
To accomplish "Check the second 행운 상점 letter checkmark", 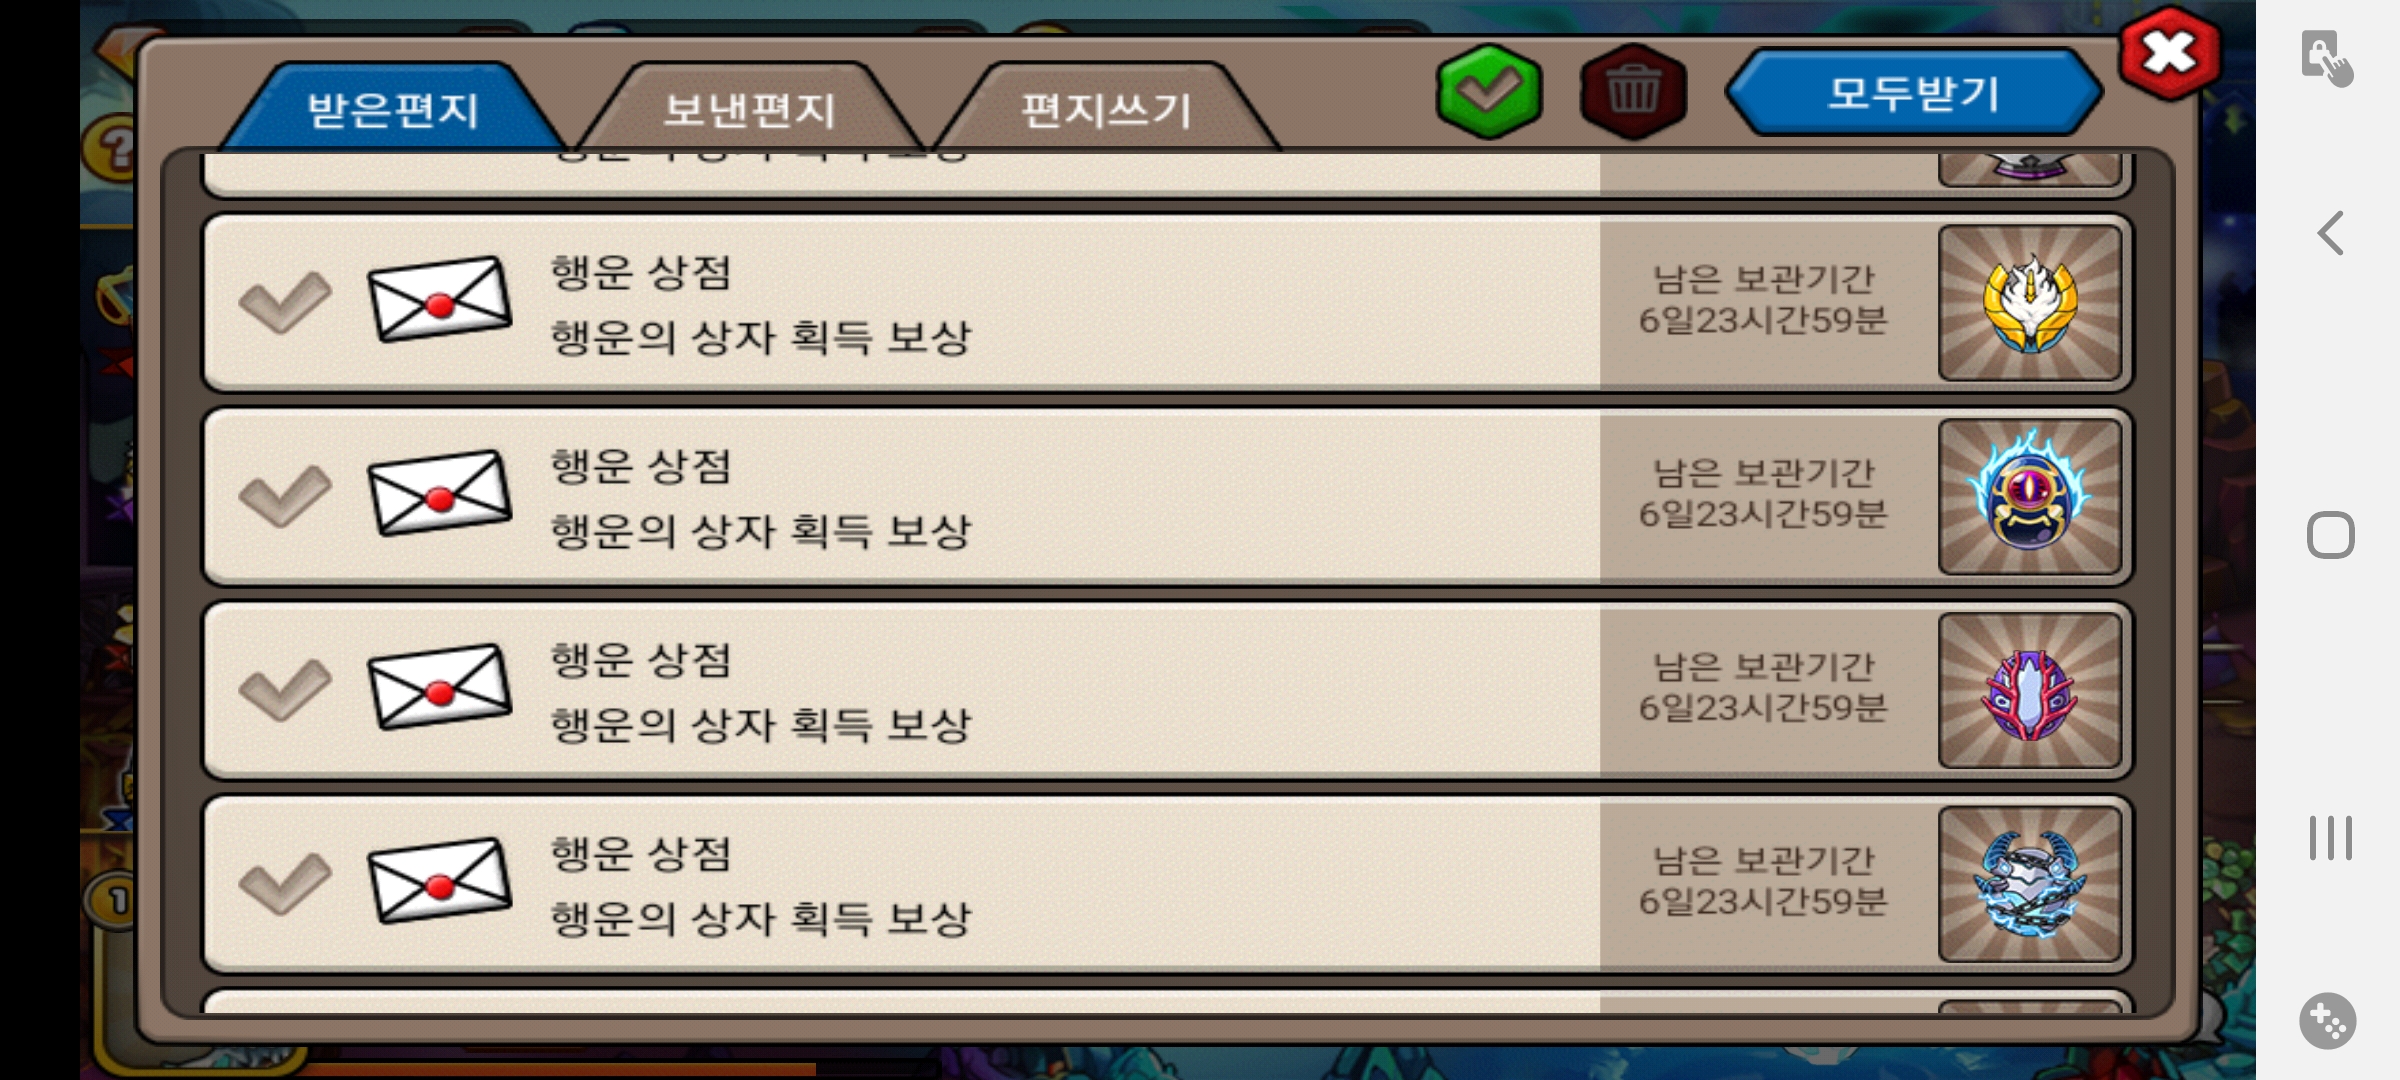I will (285, 495).
